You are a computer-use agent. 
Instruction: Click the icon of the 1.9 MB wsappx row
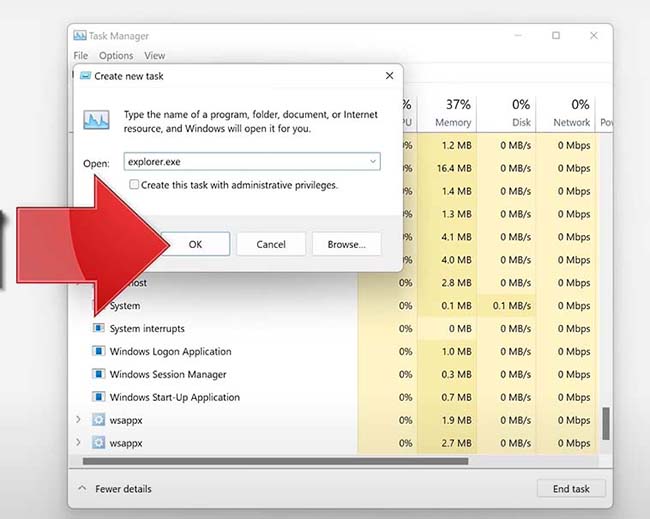(x=98, y=420)
